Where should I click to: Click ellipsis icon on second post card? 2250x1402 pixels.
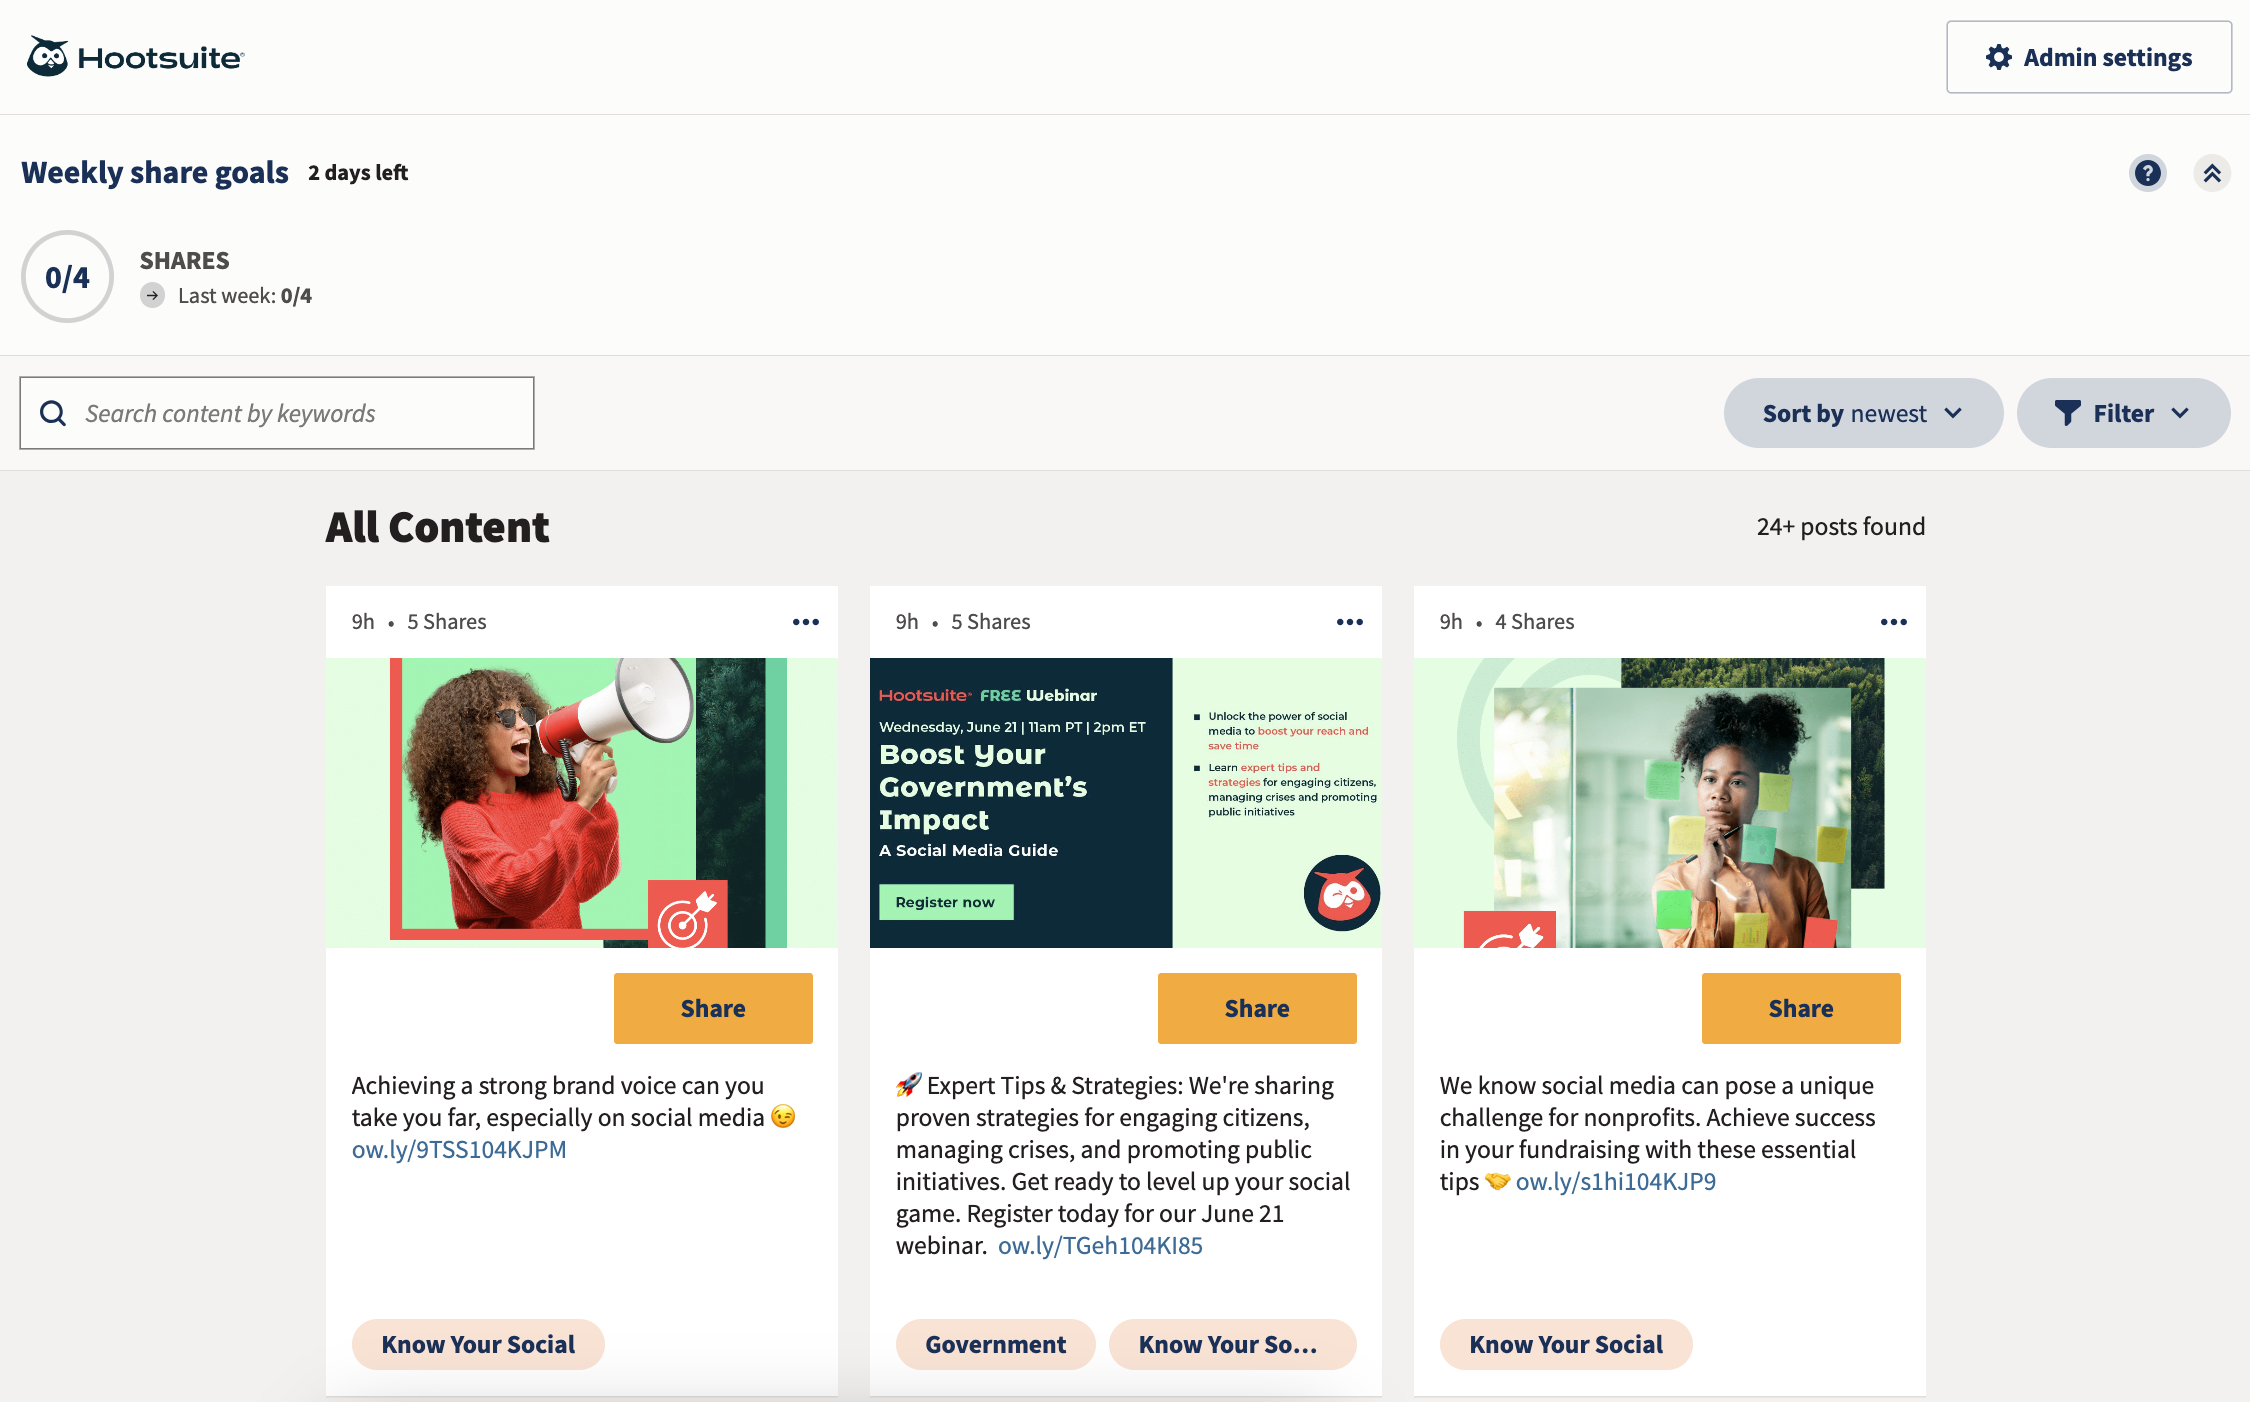click(x=1350, y=622)
